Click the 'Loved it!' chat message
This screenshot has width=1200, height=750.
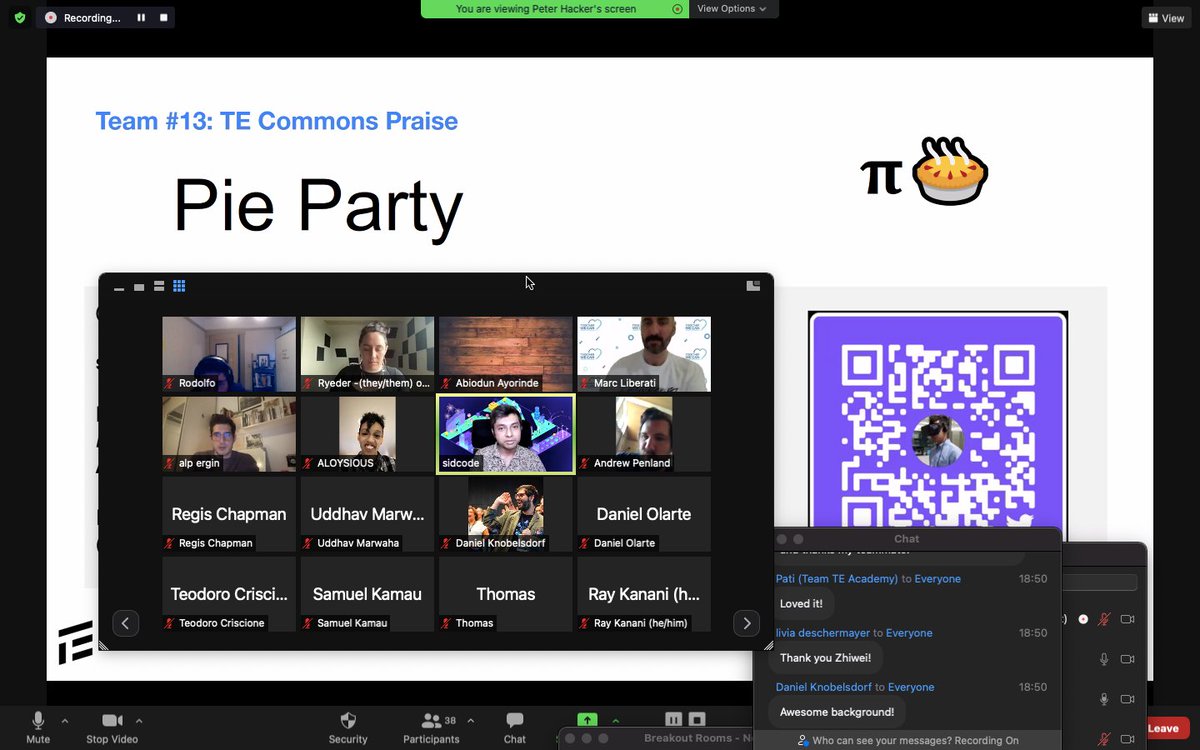click(801, 604)
